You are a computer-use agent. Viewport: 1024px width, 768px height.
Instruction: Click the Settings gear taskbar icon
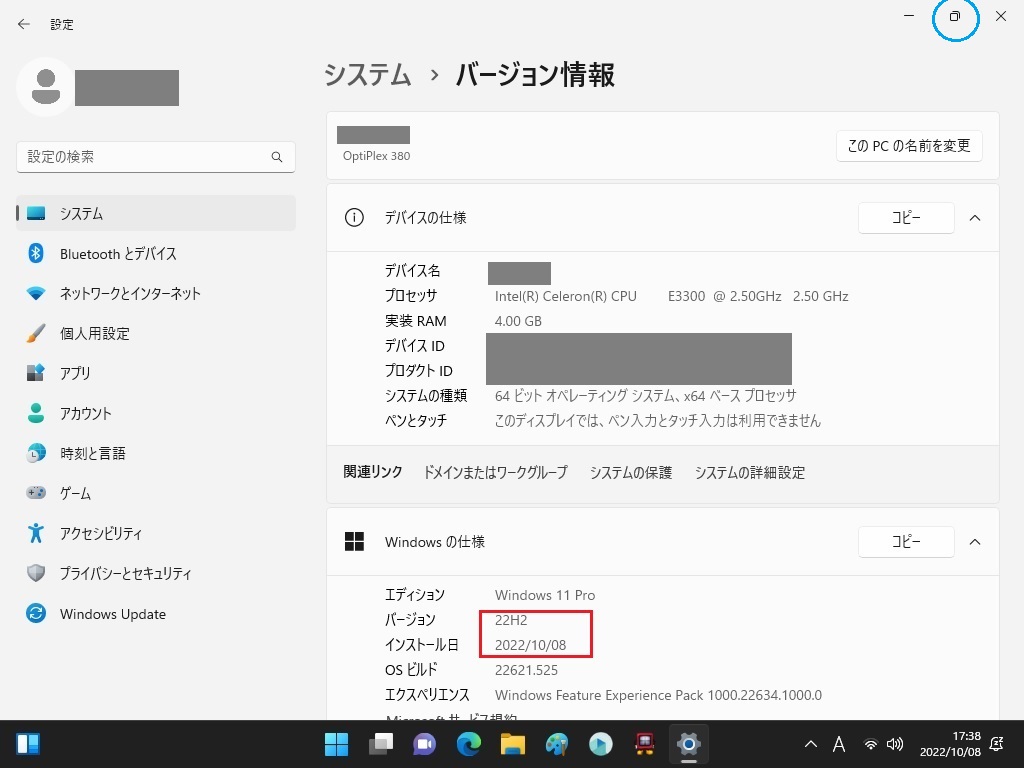coord(689,744)
